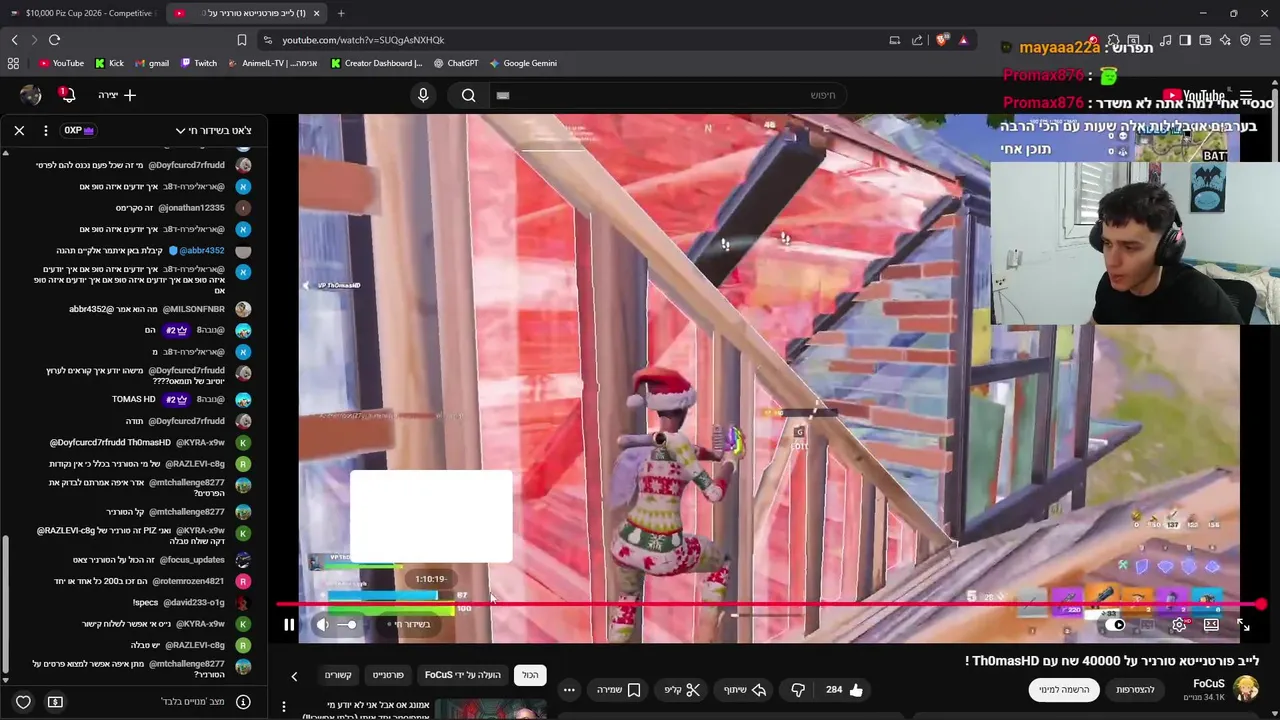Open a new browser tab
1280x720 pixels.
[x=341, y=13]
